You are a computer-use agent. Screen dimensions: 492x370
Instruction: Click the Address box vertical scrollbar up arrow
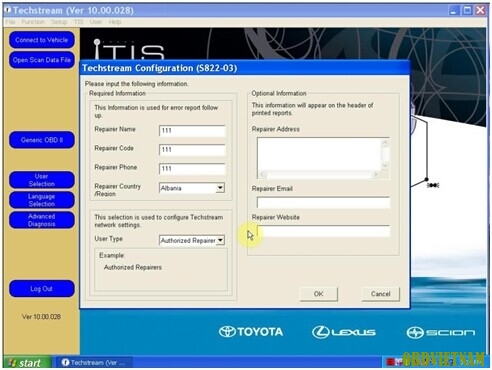(x=385, y=143)
